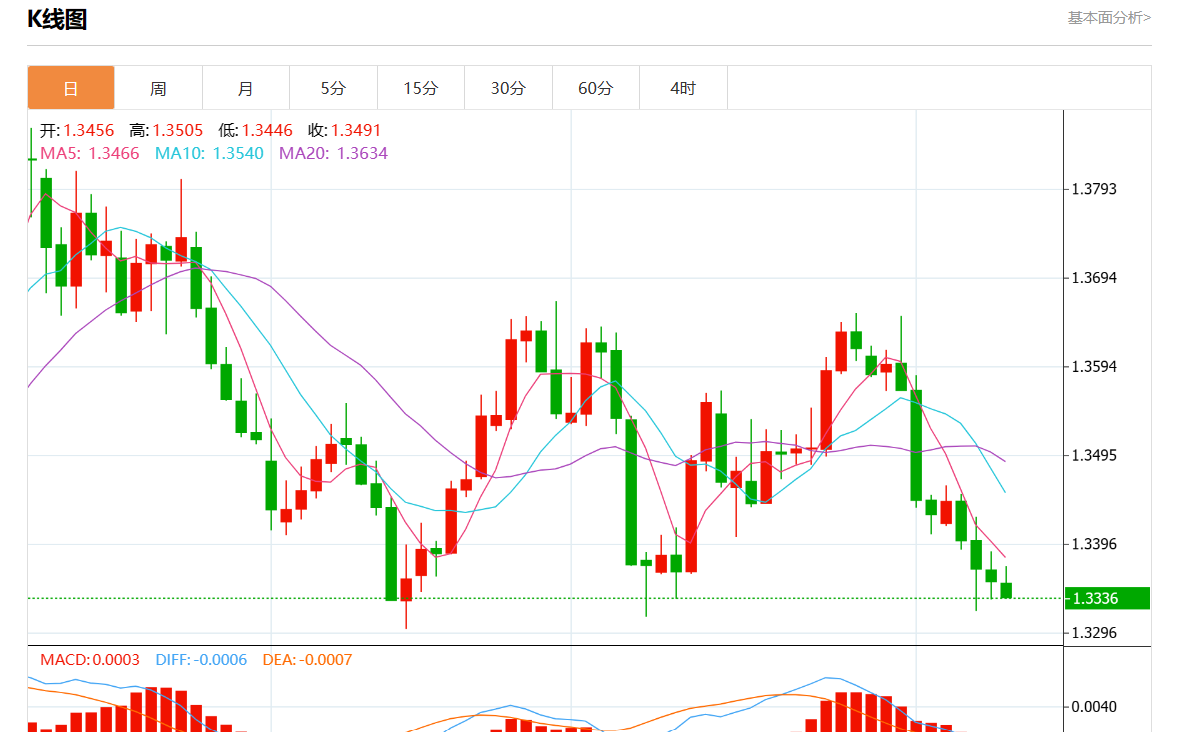Image resolution: width=1177 pixels, height=732 pixels.
Task: Click the 0.0040 MACD axis label
Action: click(1094, 706)
